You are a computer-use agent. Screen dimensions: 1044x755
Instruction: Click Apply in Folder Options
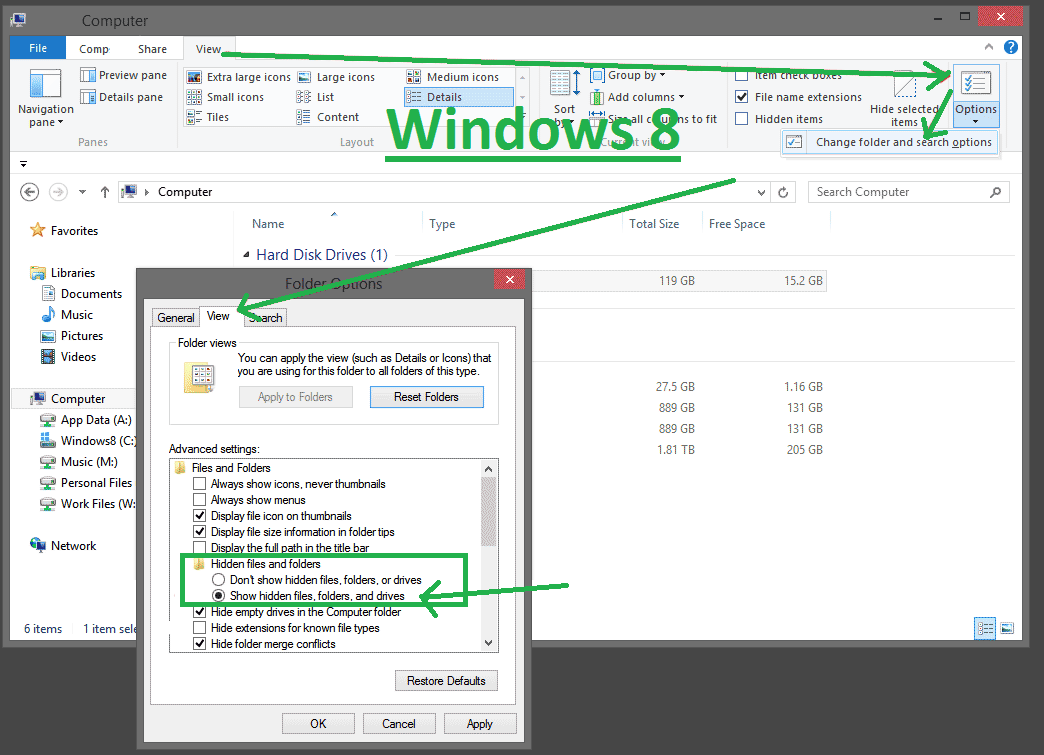click(x=479, y=724)
